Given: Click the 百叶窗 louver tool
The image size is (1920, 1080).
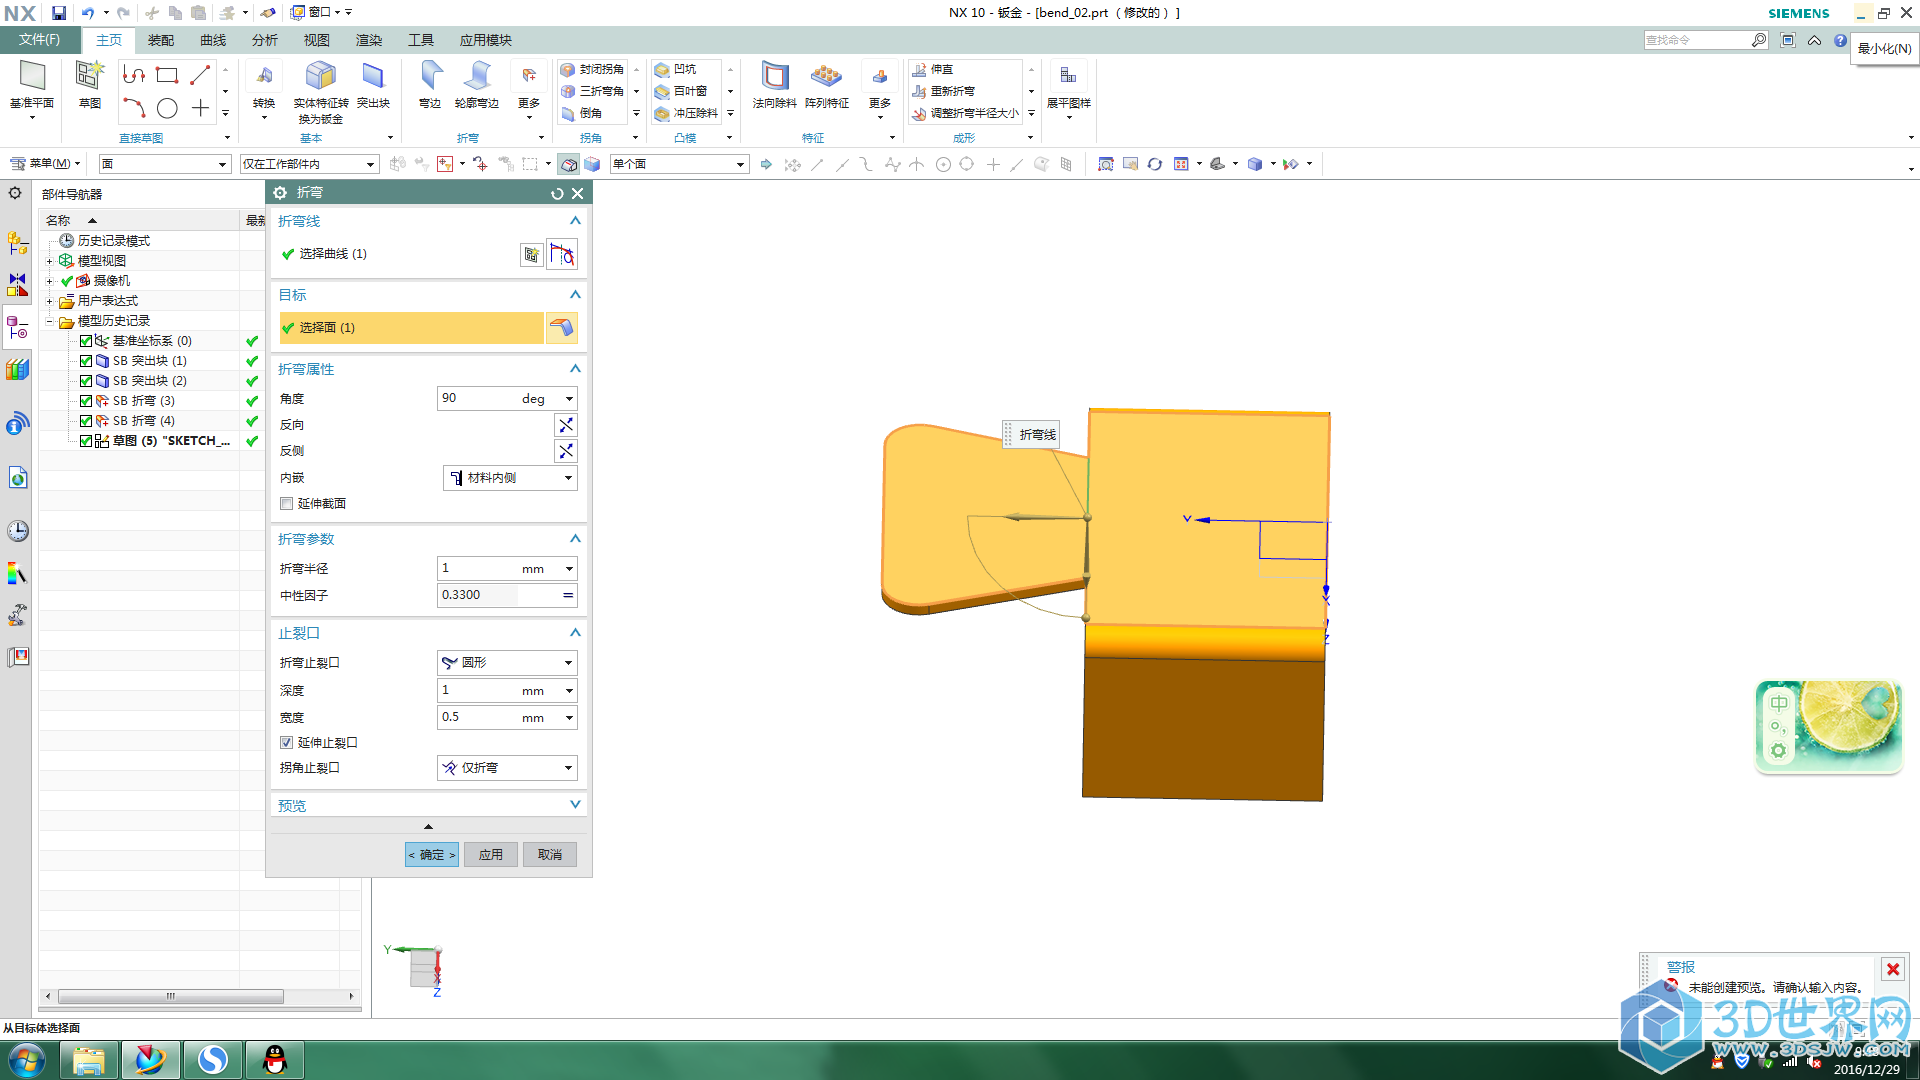Looking at the screenshot, I should point(681,91).
